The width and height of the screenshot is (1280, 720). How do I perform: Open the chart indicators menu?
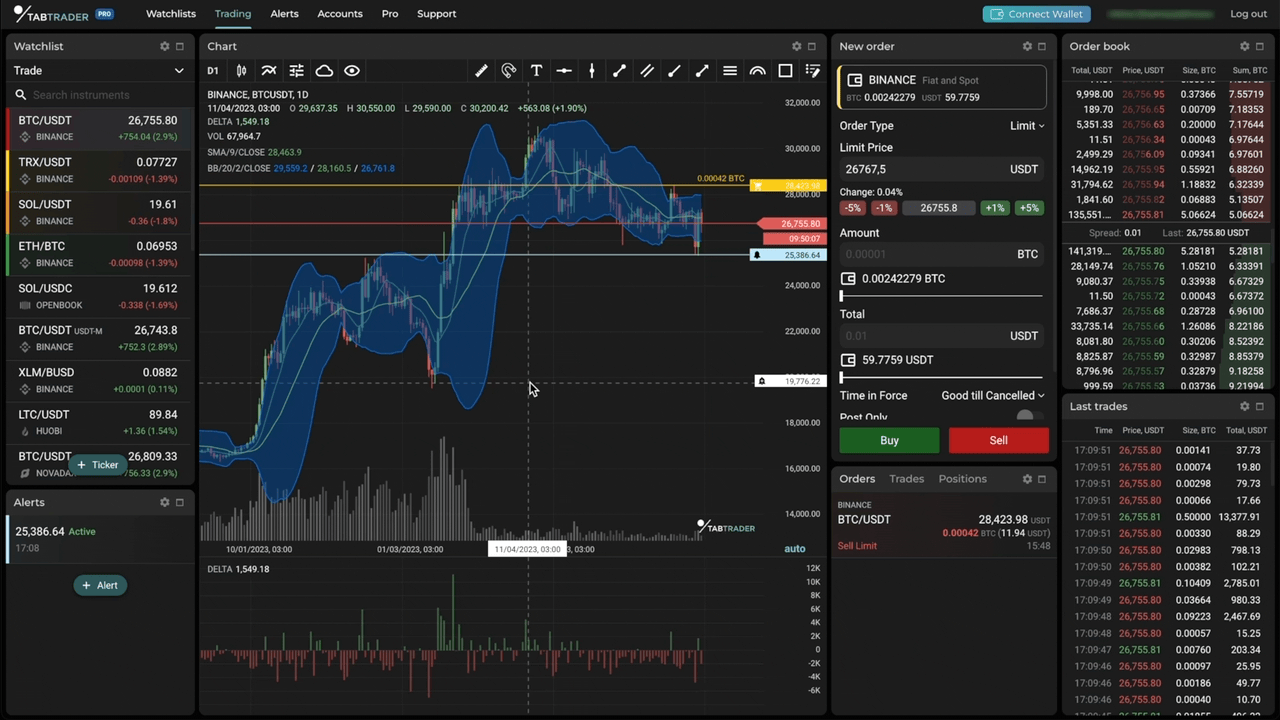(269, 71)
